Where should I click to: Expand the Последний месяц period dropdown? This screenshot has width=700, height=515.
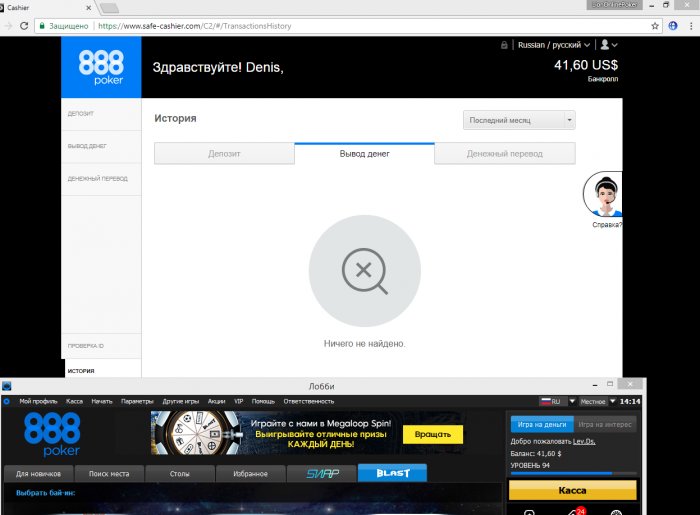[519, 120]
